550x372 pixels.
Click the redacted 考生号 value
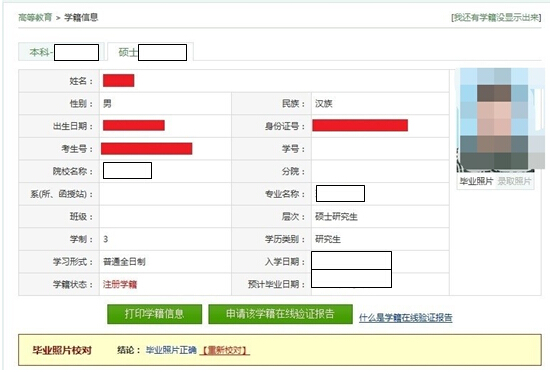pyautogui.click(x=147, y=148)
